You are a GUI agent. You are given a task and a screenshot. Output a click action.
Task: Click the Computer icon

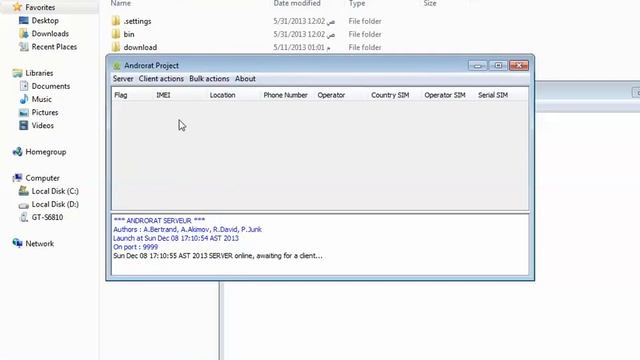pyautogui.click(x=18, y=178)
